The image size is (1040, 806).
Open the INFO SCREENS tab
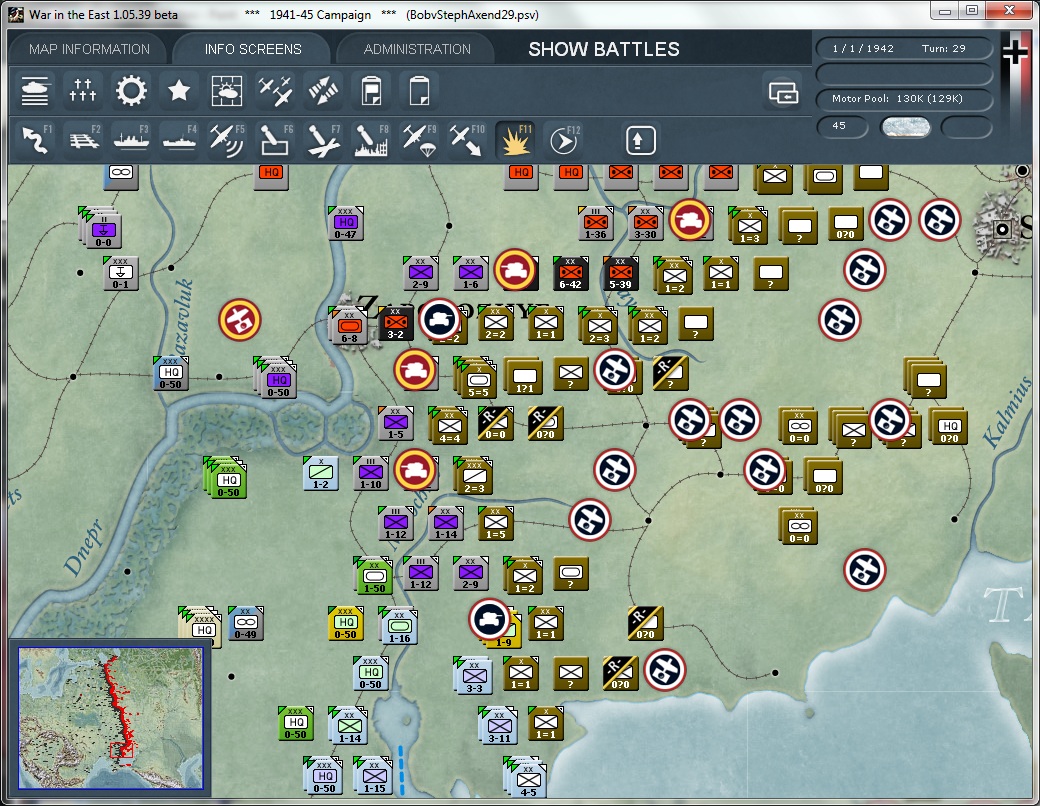tap(253, 49)
